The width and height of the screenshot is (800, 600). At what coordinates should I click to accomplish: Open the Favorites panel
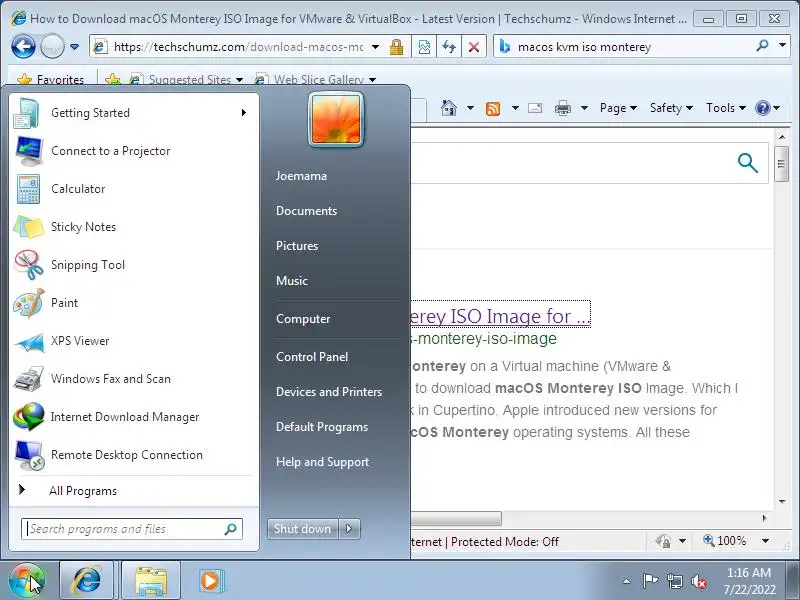[50, 80]
